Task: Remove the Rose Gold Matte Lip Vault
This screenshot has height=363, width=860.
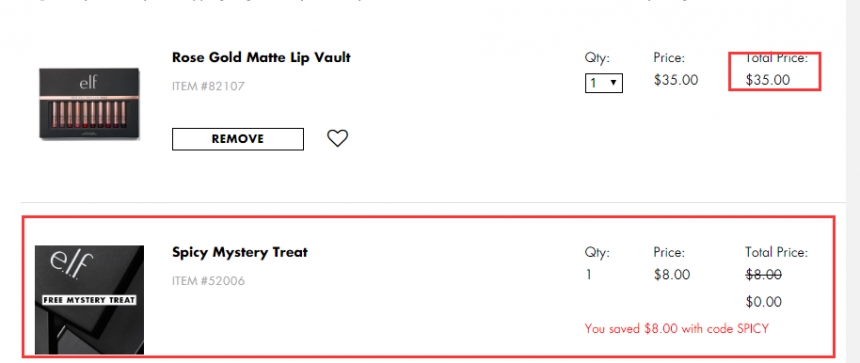Action: coord(237,139)
